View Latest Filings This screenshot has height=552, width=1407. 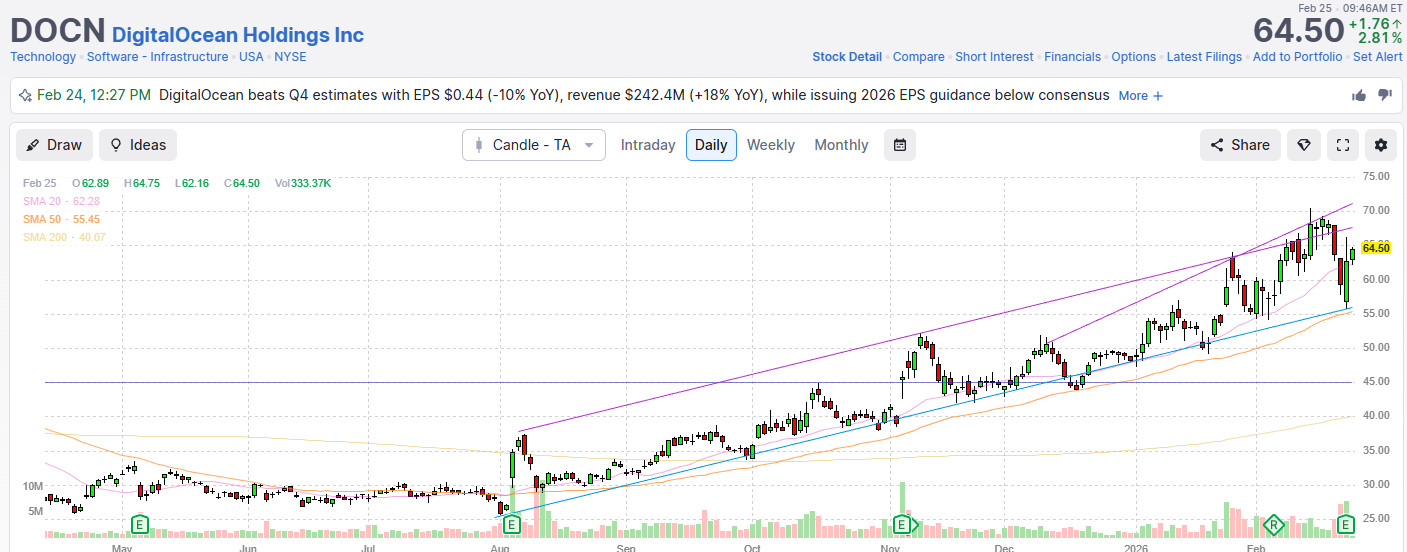click(x=1204, y=57)
